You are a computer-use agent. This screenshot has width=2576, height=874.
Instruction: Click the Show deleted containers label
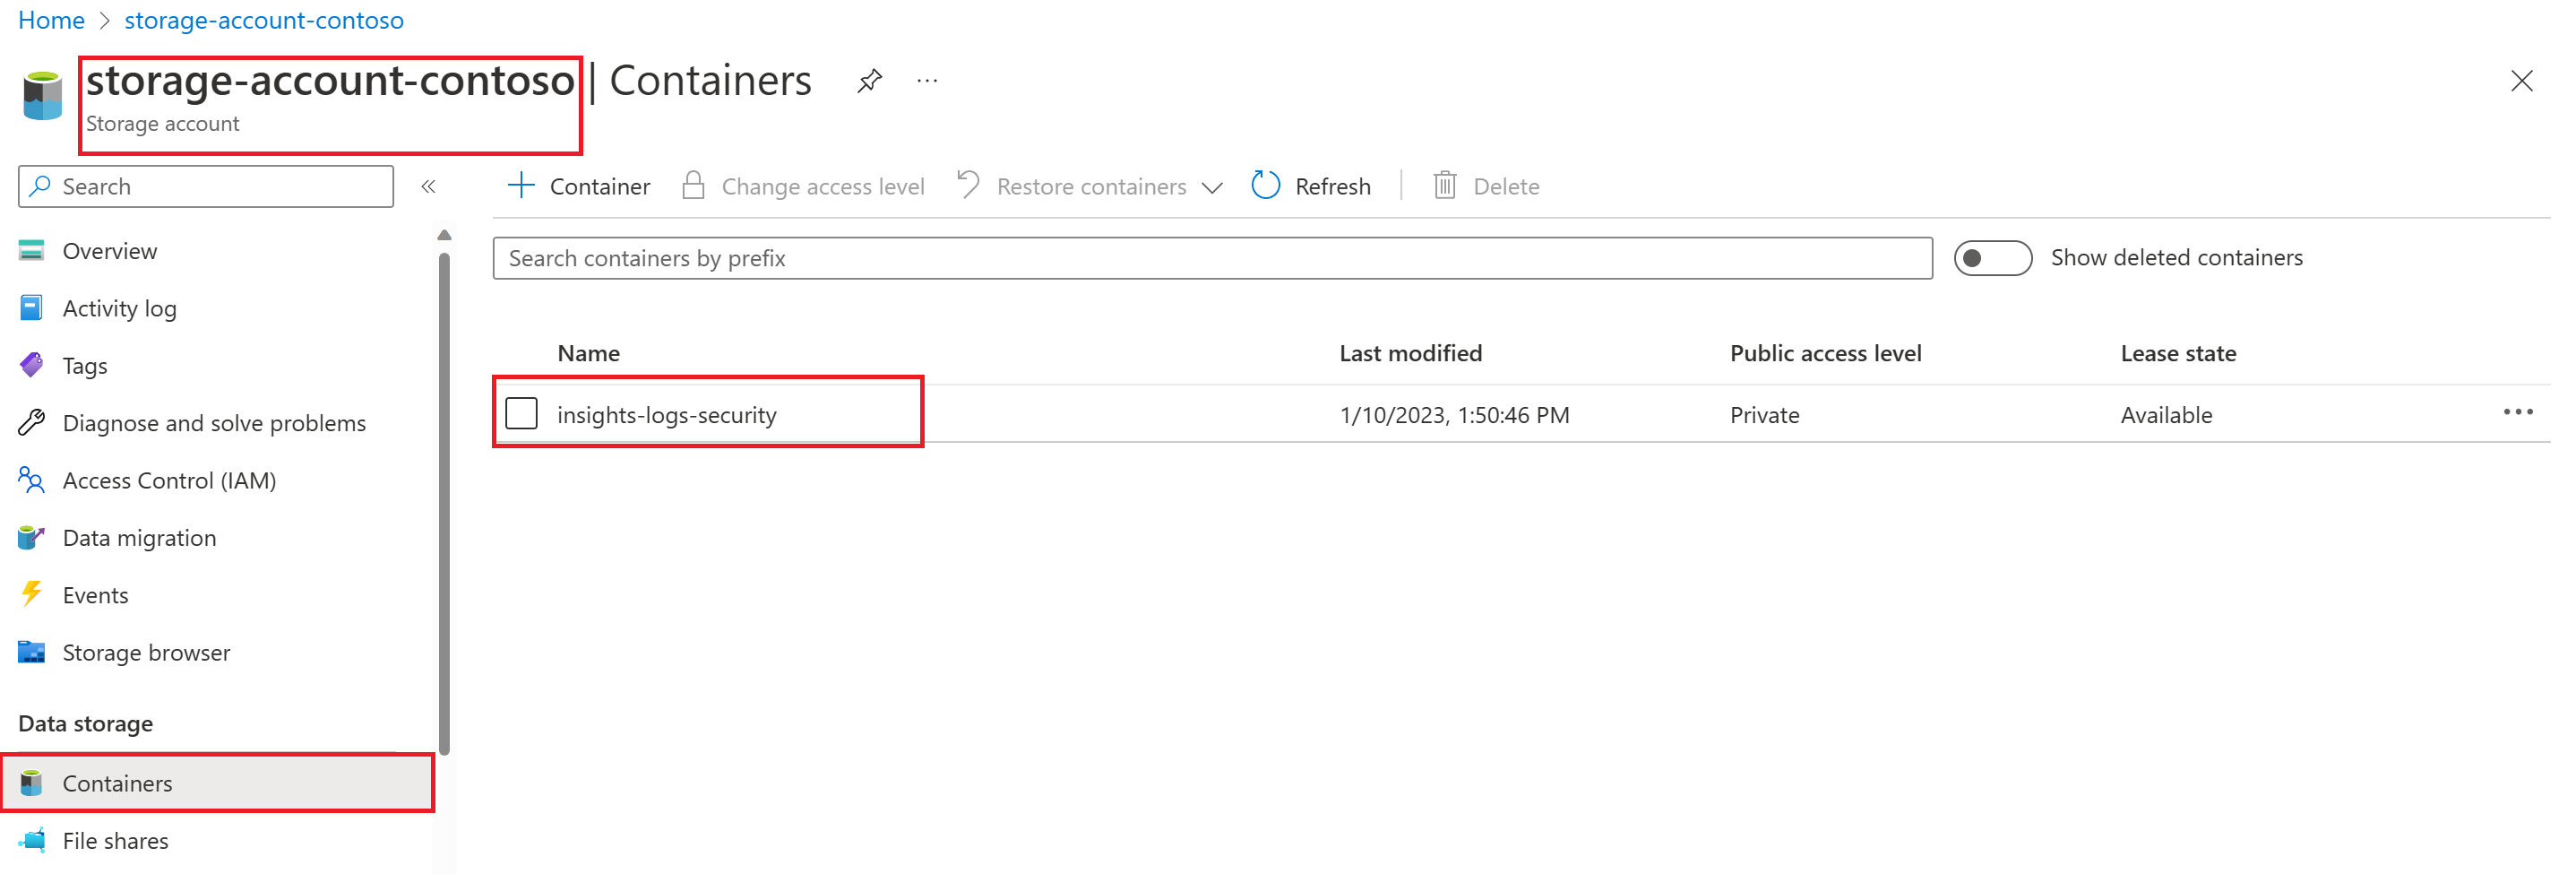2177,258
